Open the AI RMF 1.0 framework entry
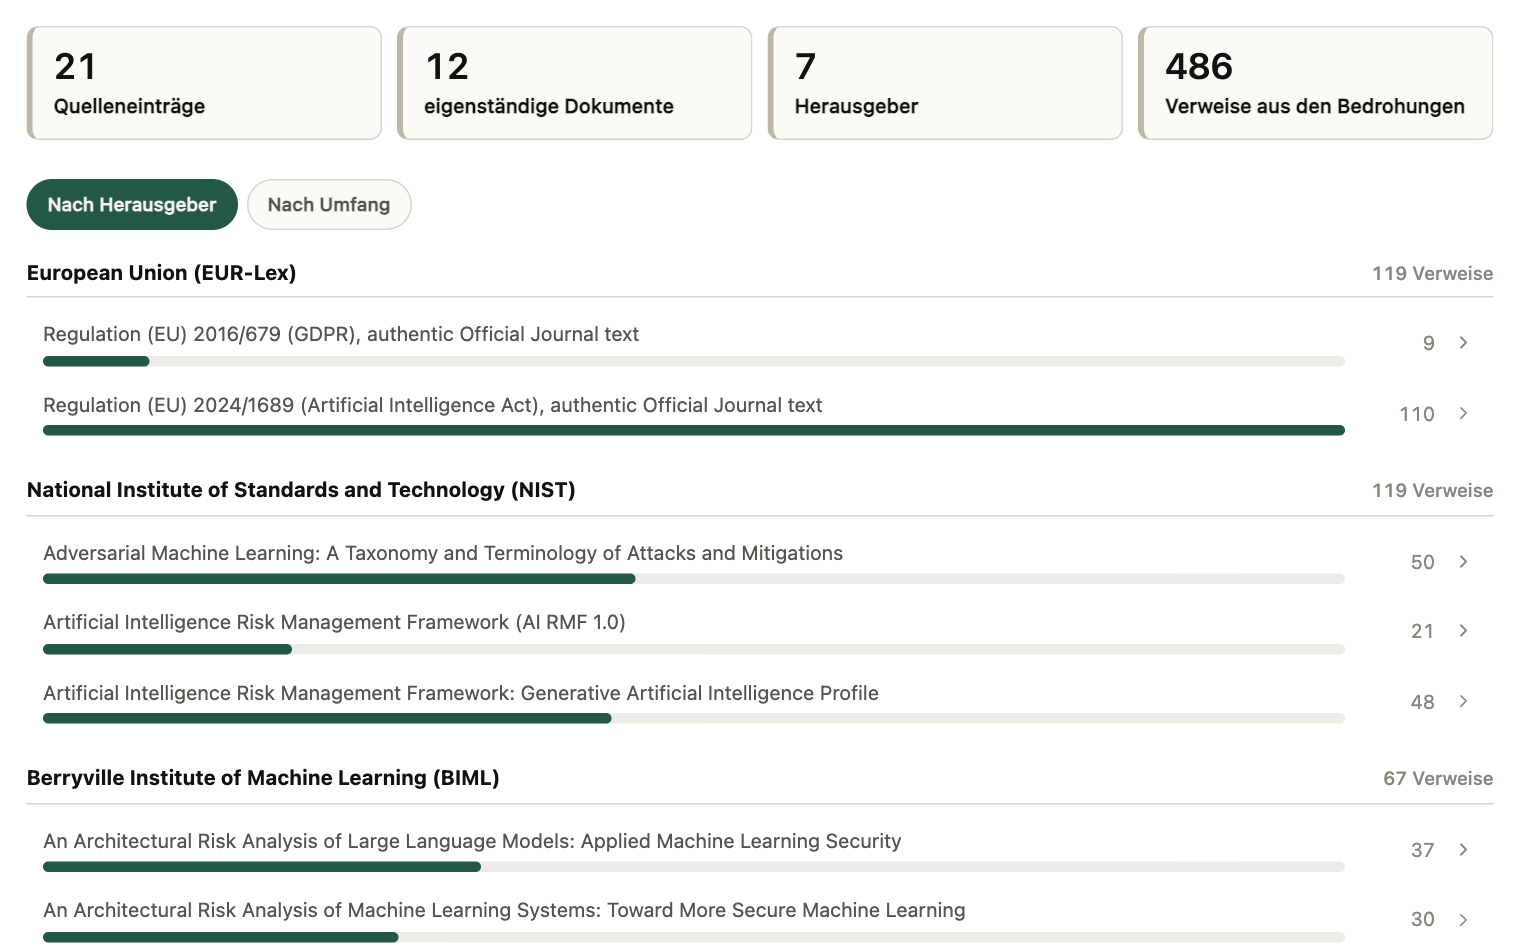 click(x=334, y=623)
